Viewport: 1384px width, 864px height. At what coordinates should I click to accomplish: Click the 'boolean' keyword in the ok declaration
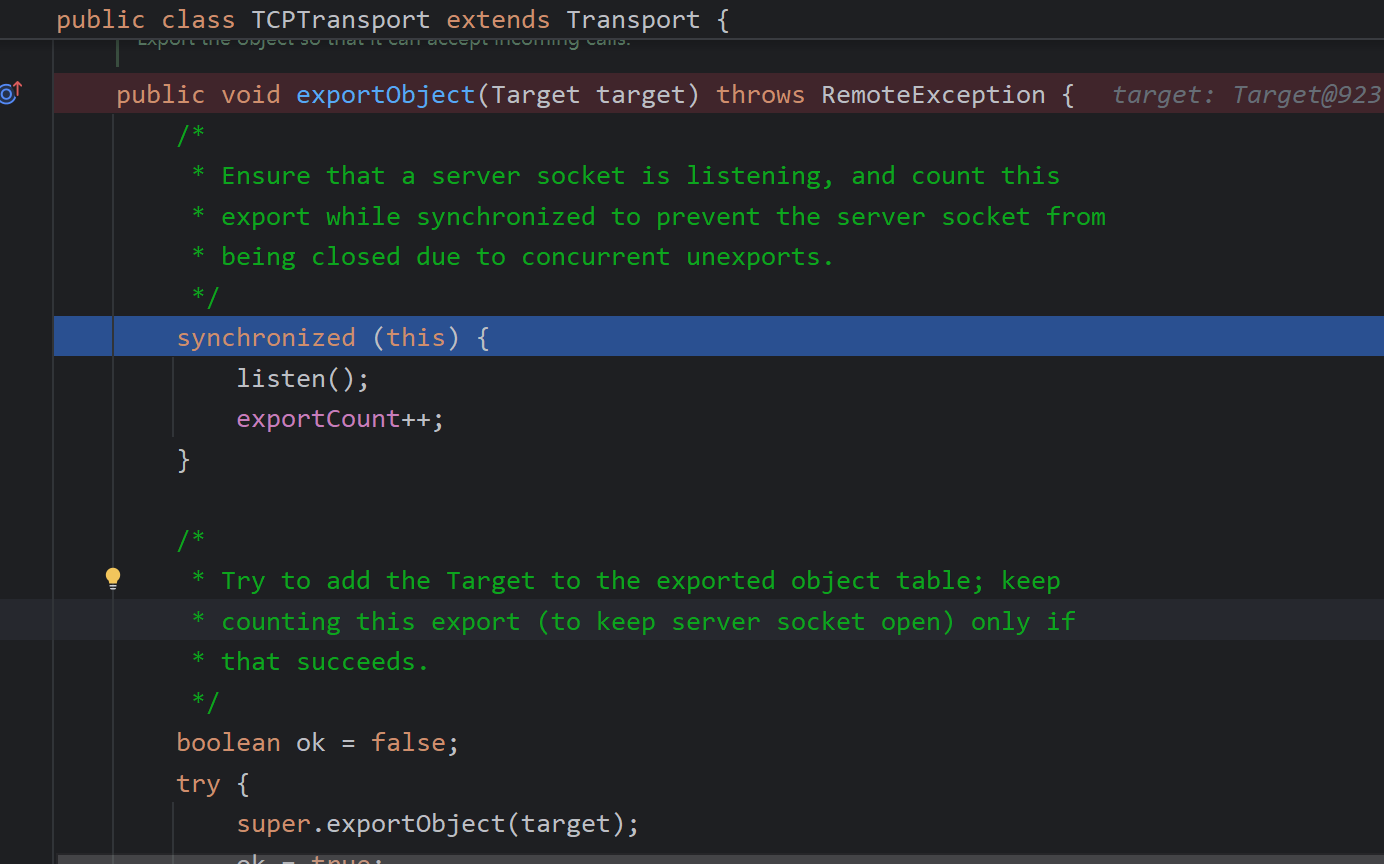(229, 743)
